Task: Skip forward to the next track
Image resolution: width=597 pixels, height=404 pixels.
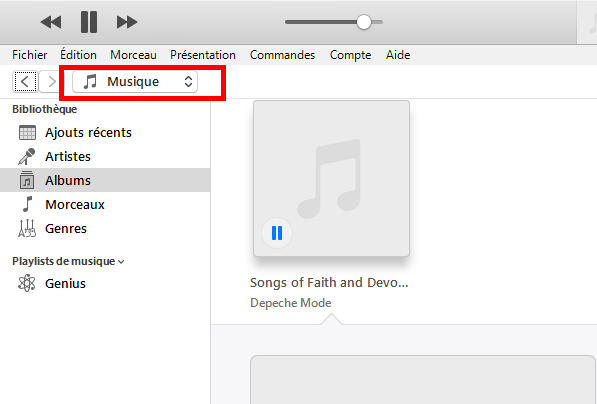Action: pyautogui.click(x=127, y=22)
